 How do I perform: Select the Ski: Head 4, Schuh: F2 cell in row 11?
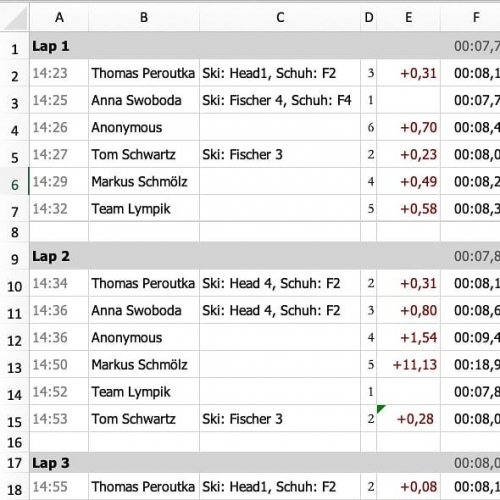tap(280, 310)
